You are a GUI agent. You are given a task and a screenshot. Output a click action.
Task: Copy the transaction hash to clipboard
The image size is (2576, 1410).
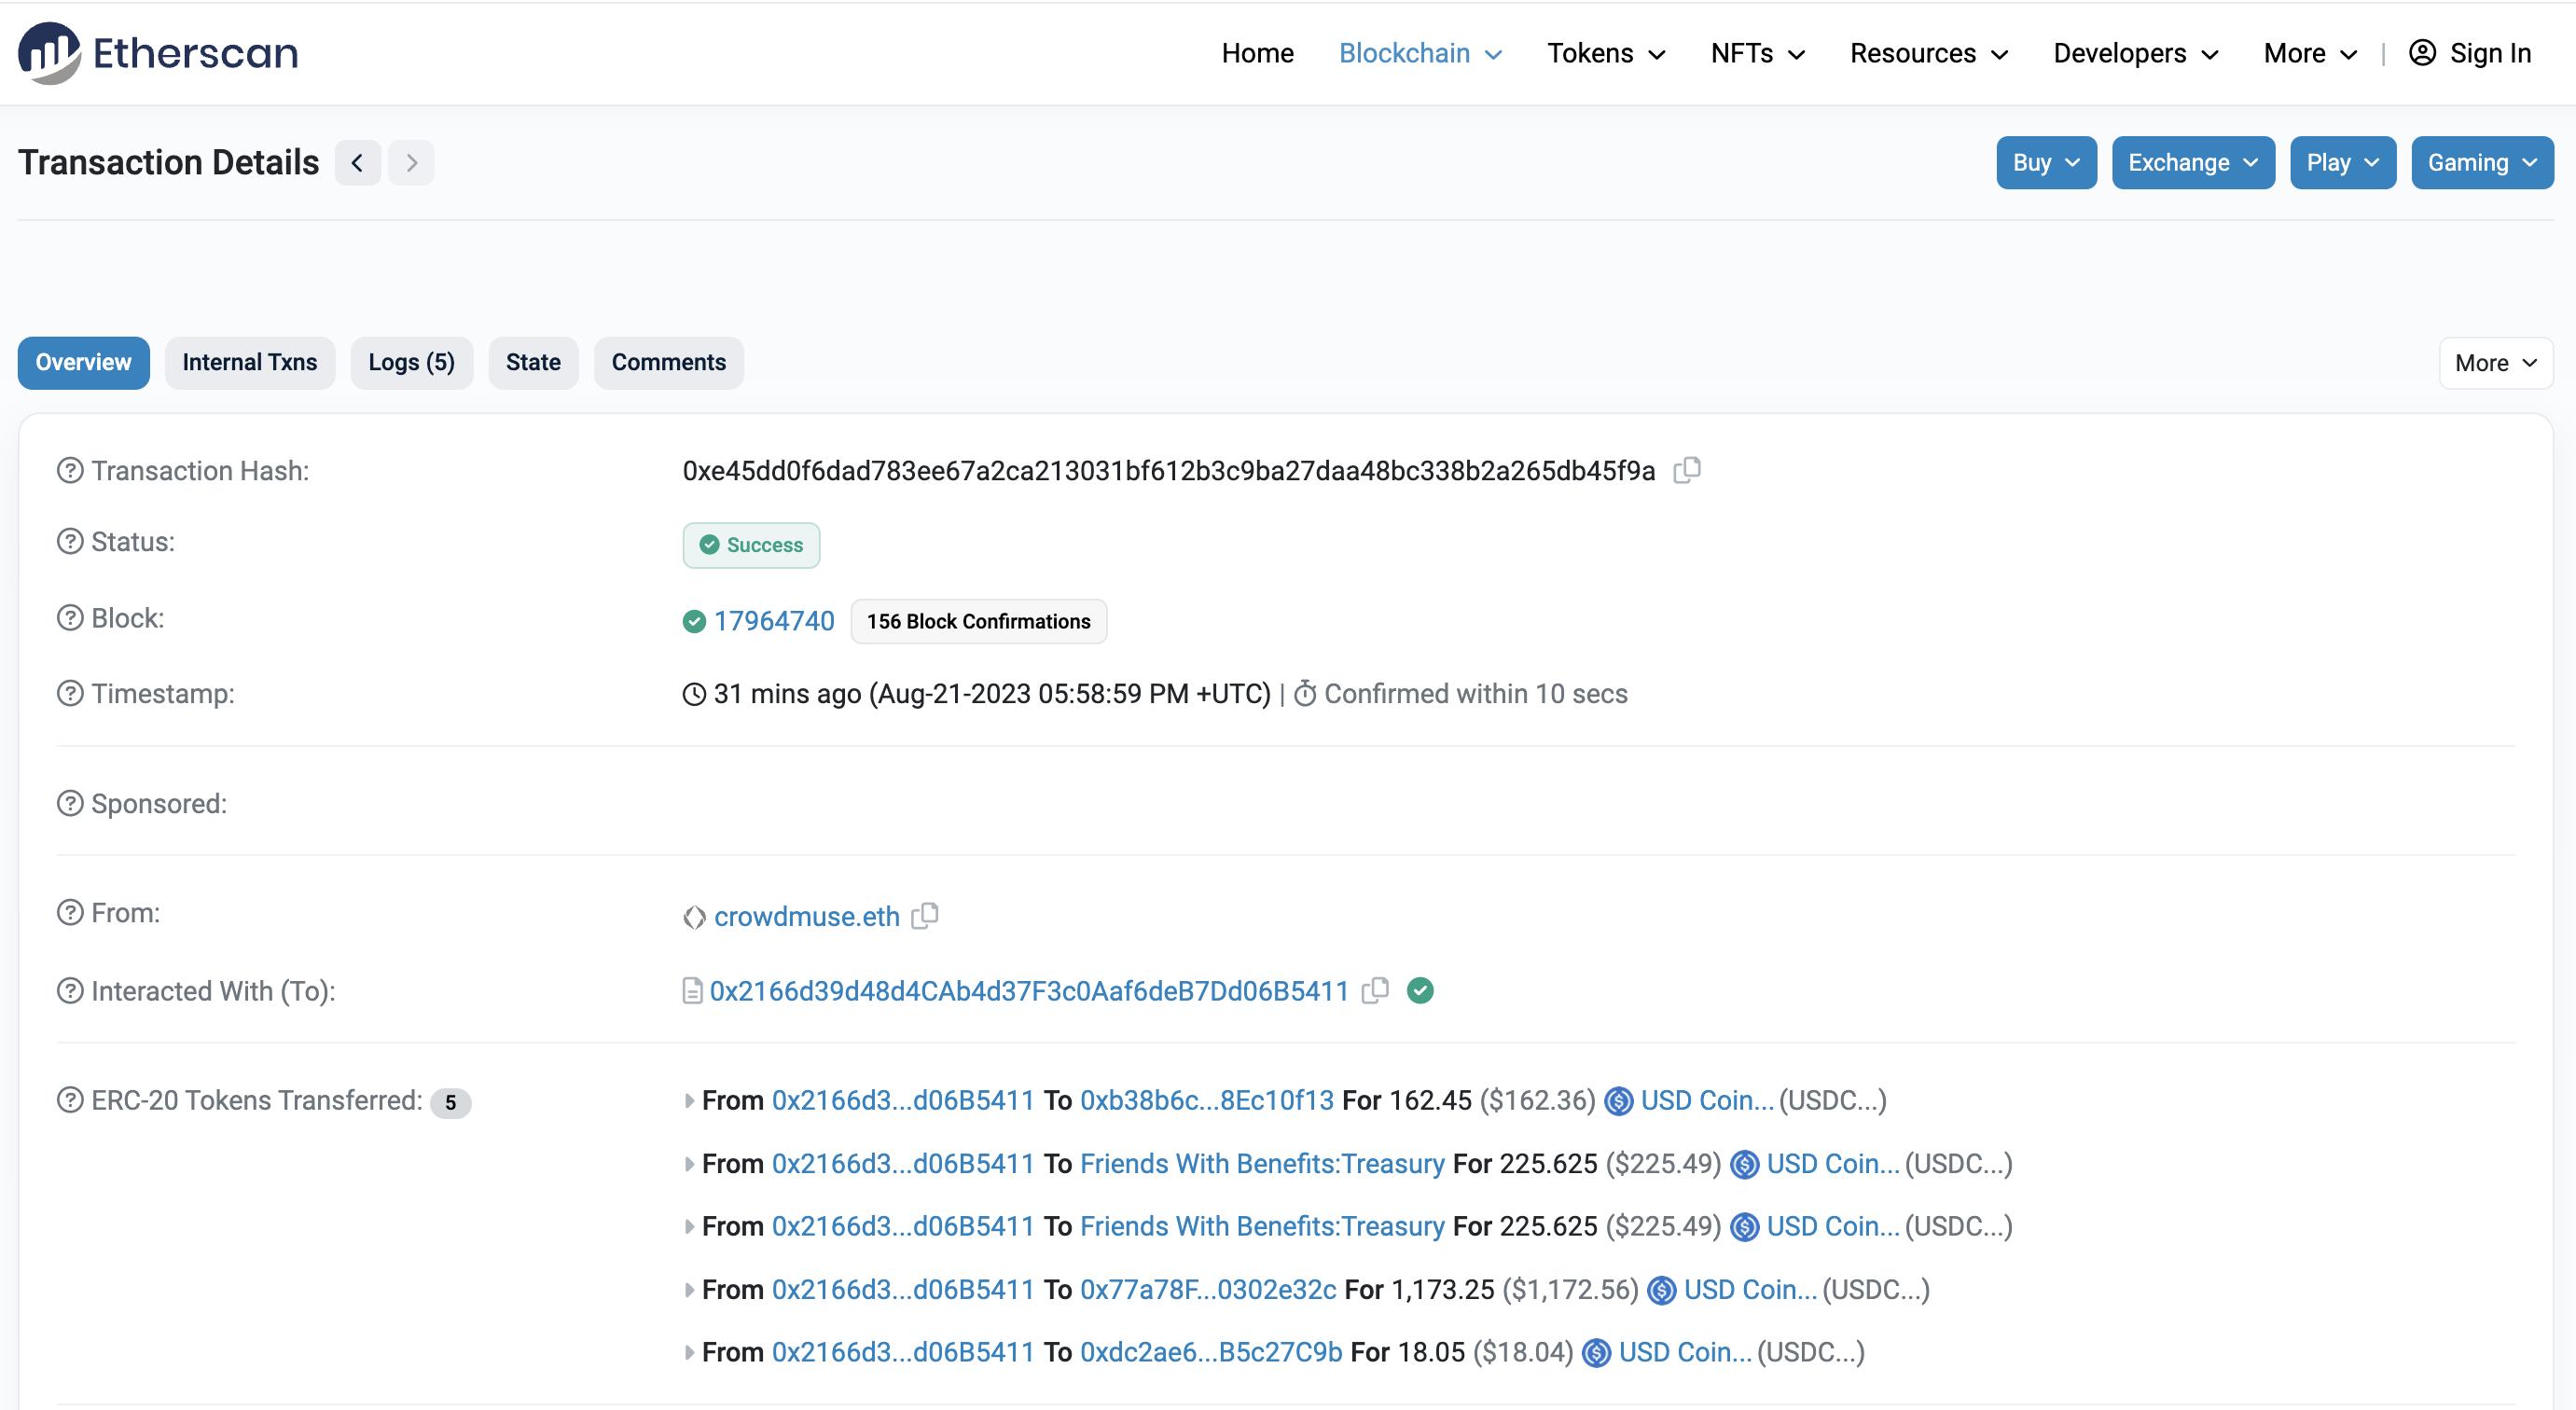click(1687, 470)
